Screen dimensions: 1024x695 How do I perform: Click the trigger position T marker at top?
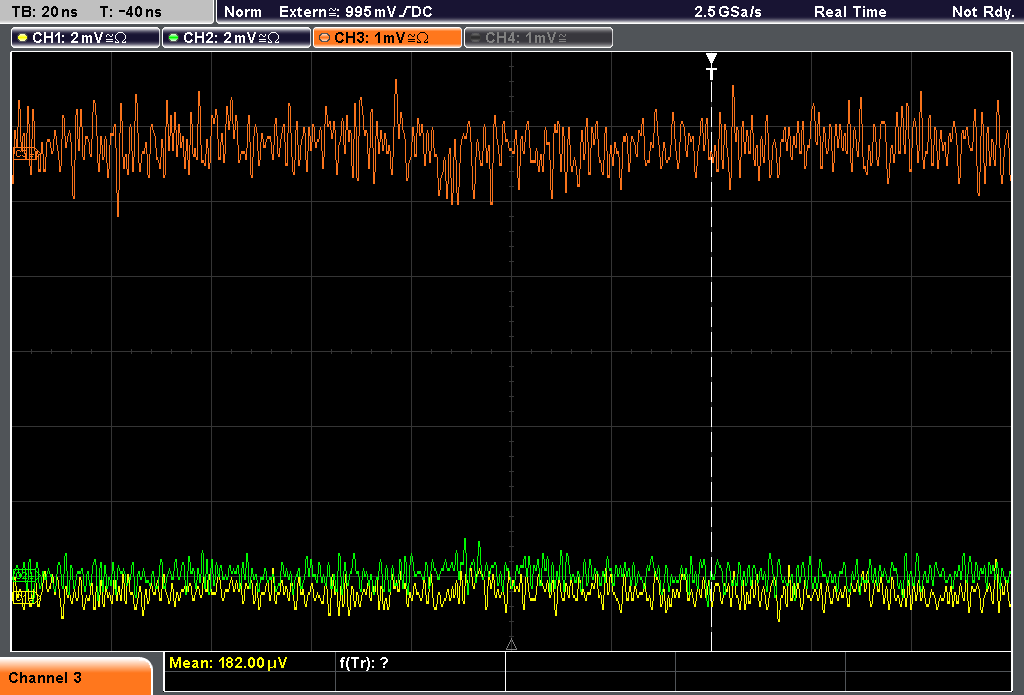tap(711, 66)
